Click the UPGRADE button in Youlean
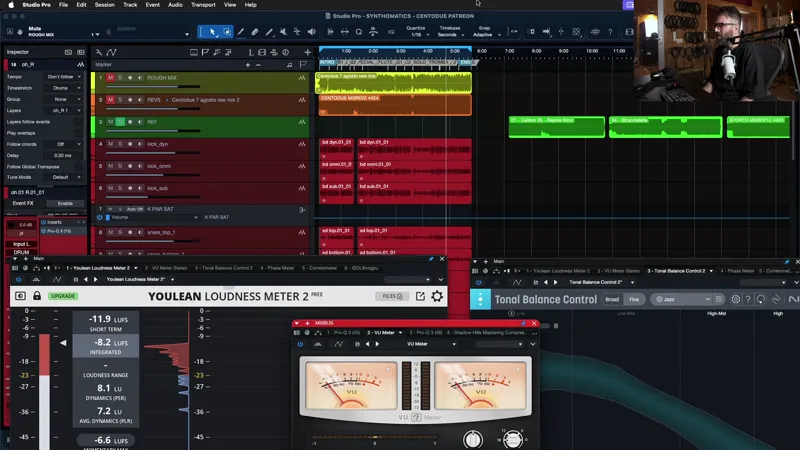 point(63,296)
